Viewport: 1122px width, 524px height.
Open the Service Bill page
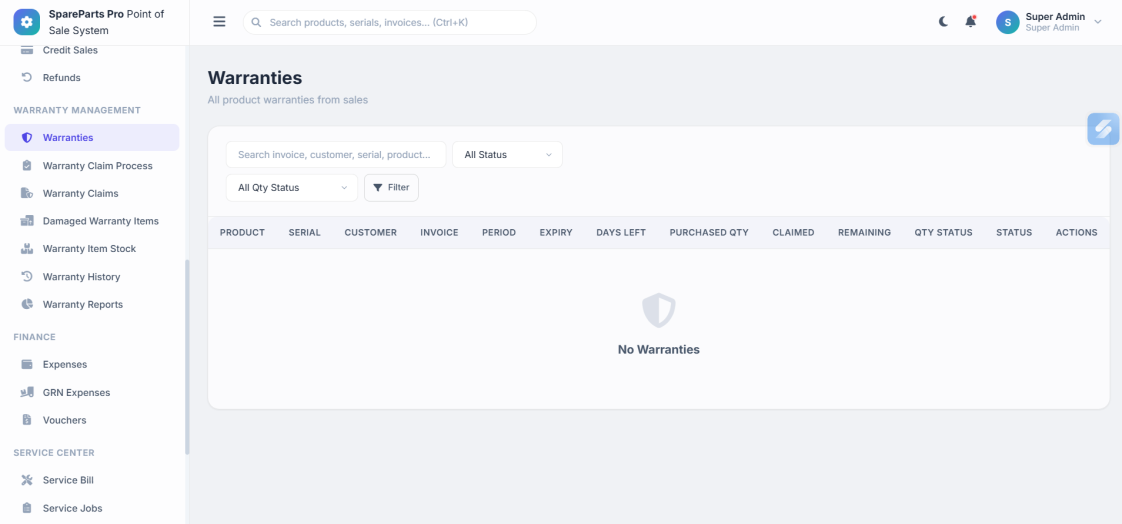(92, 480)
